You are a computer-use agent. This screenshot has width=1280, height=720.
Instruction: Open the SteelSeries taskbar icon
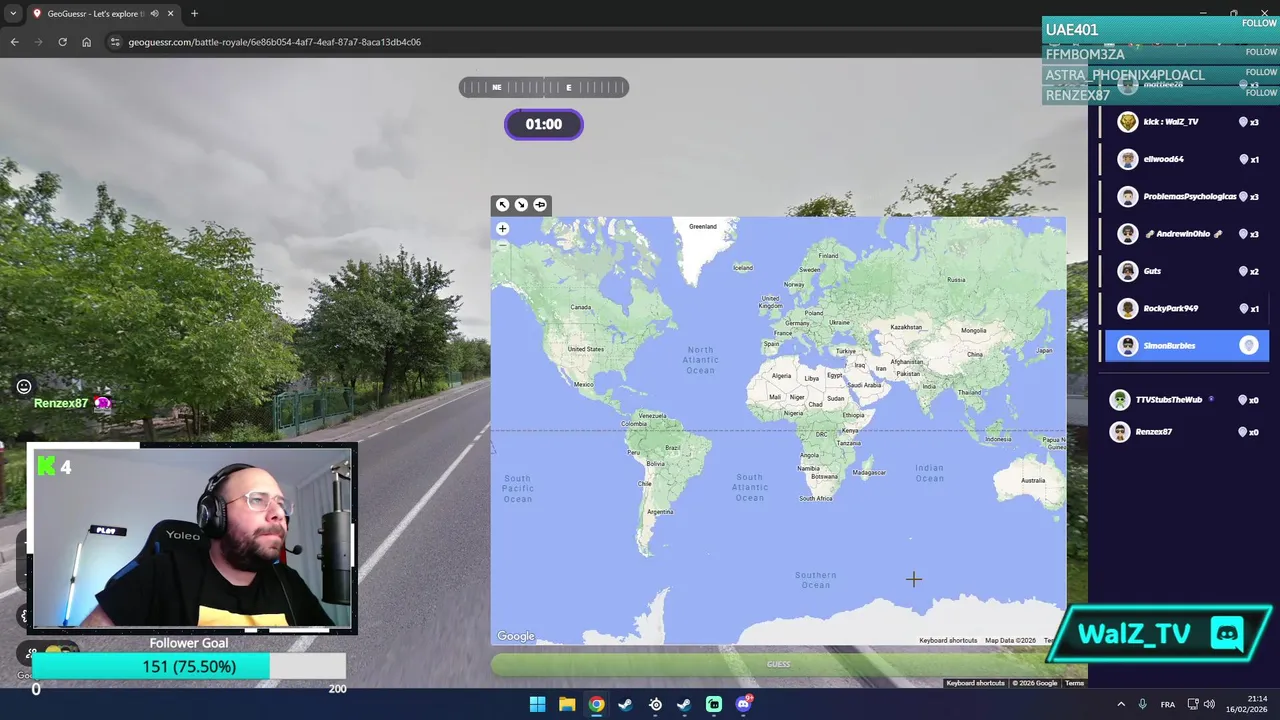point(655,704)
